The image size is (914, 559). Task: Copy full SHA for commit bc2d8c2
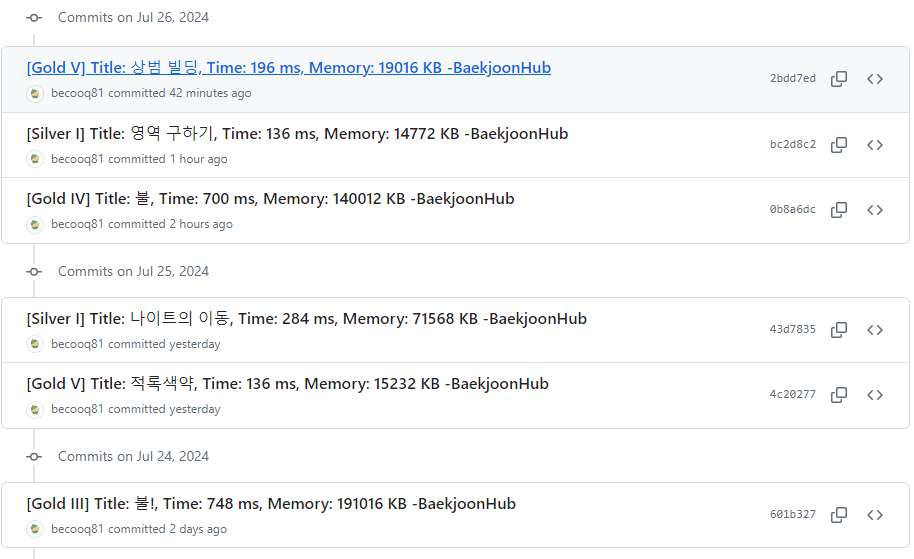pyautogui.click(x=839, y=145)
